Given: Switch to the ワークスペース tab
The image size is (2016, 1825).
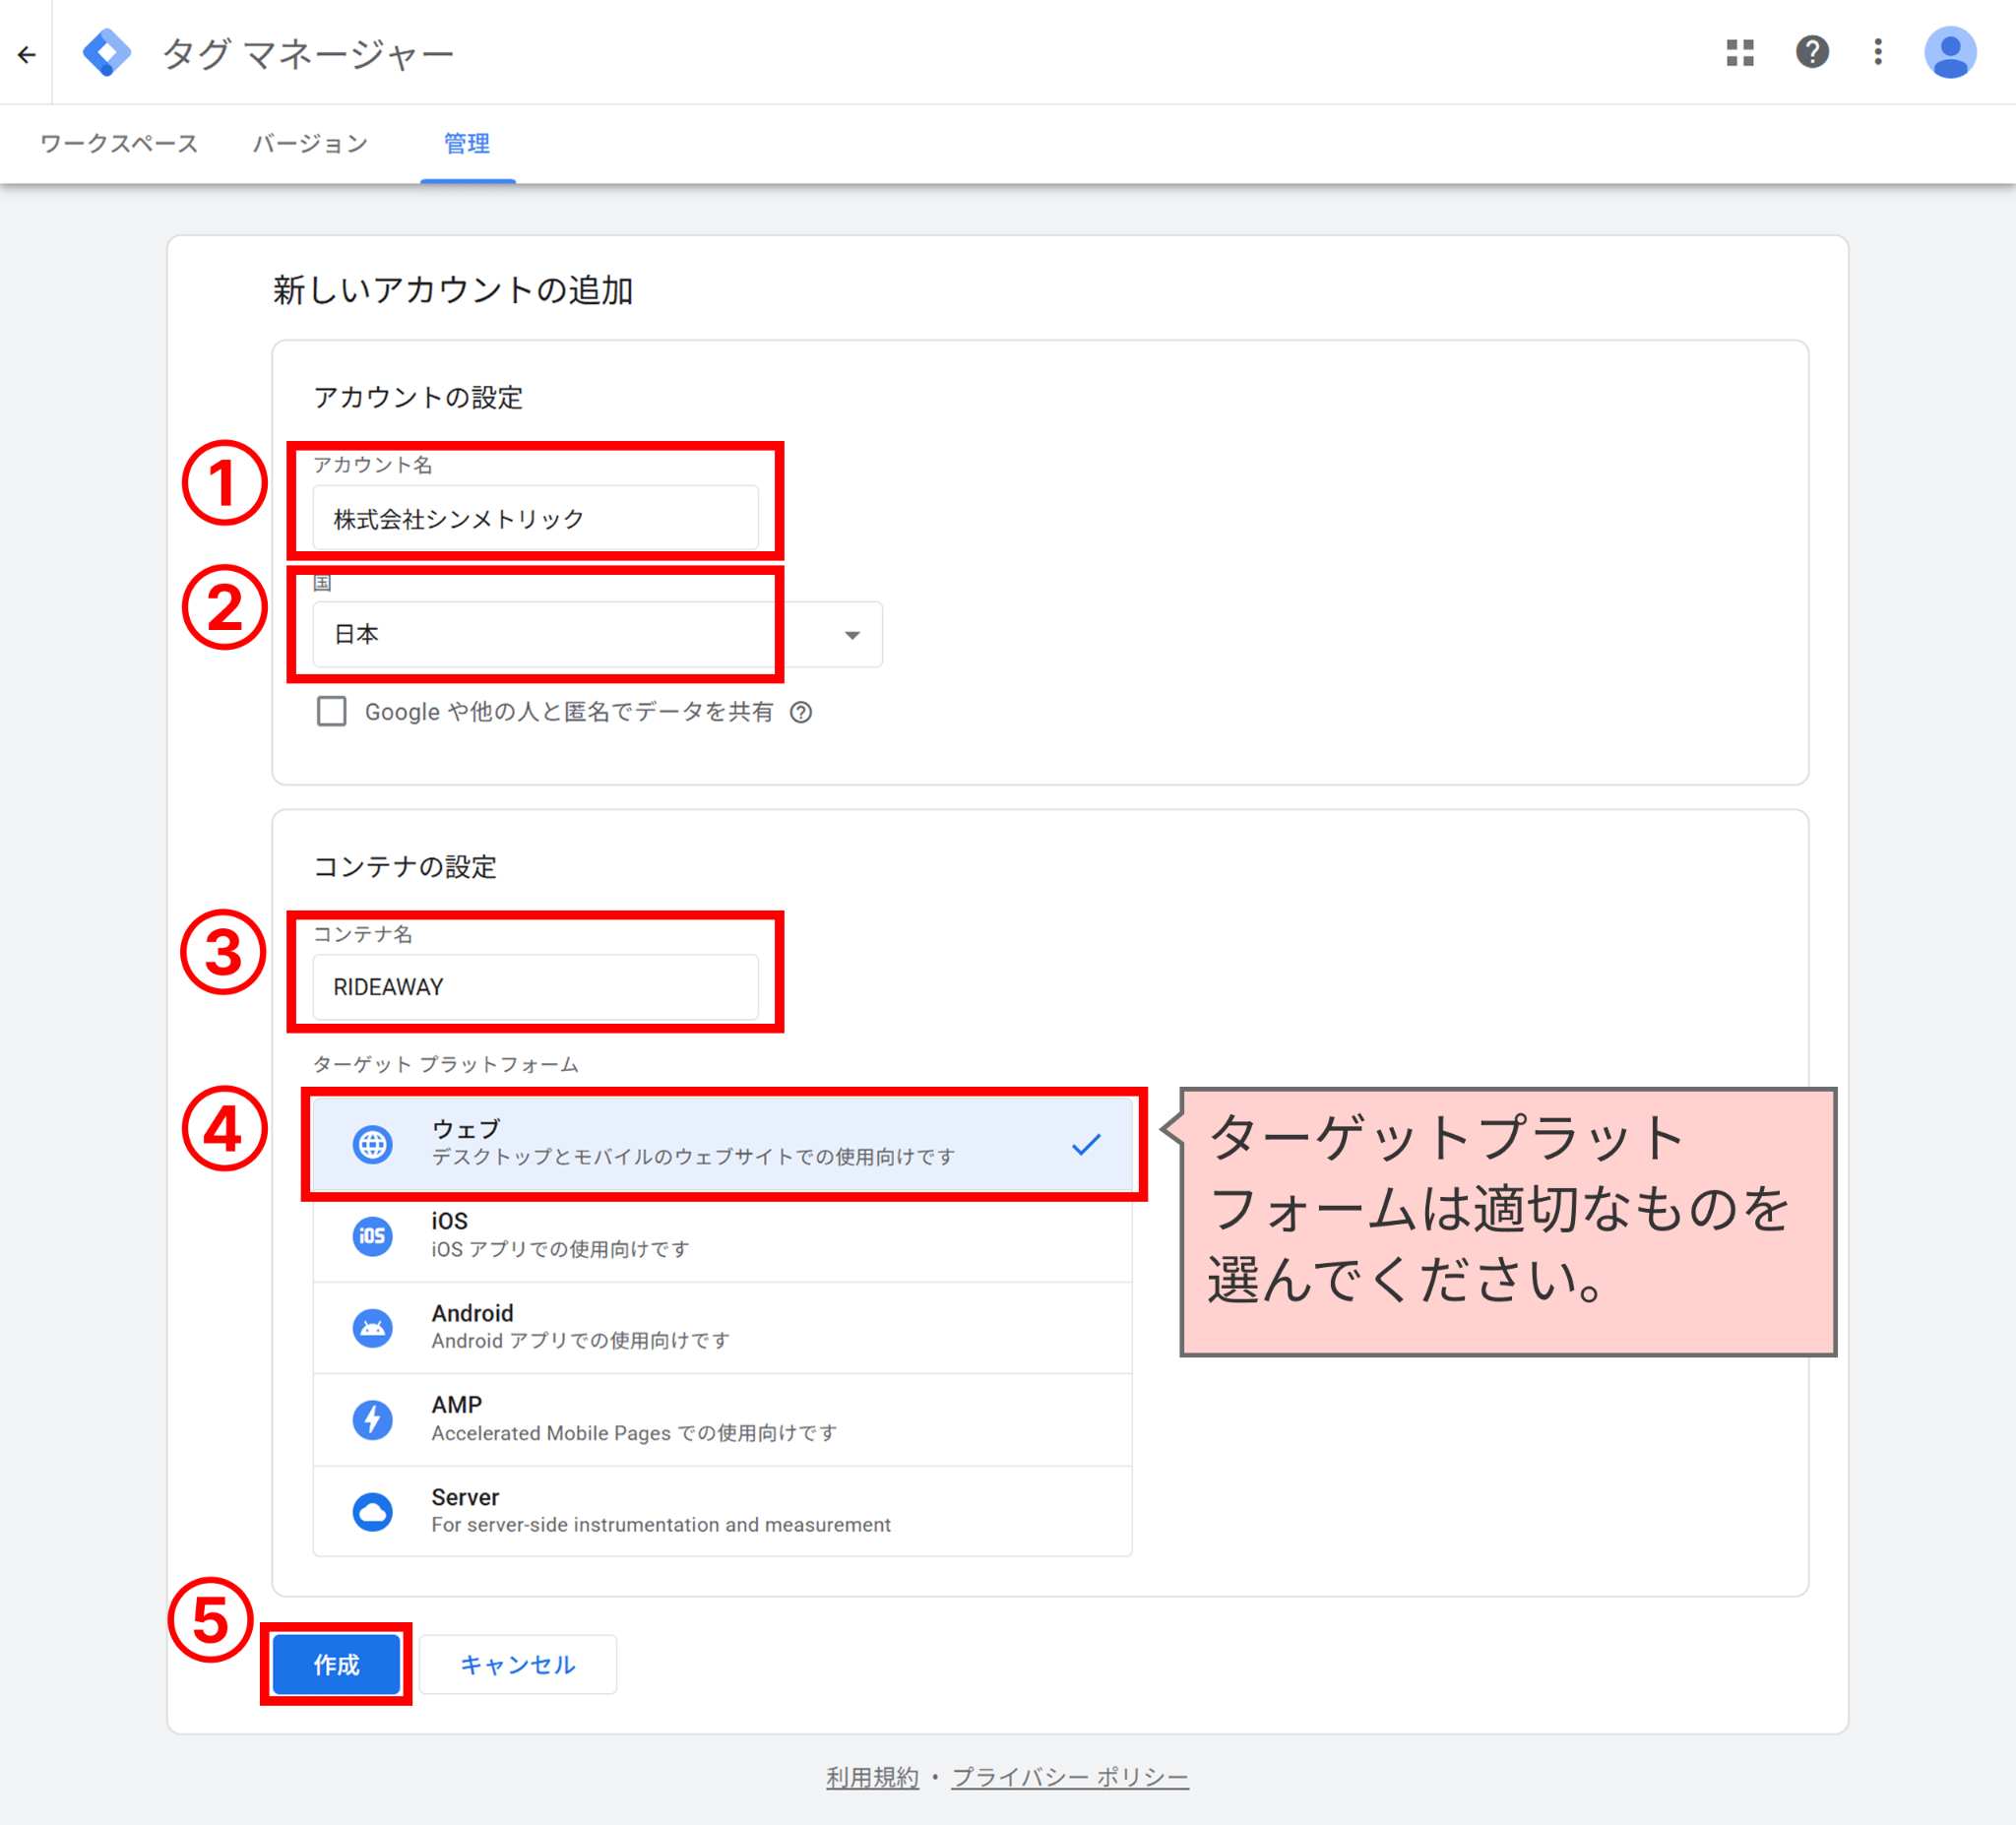Looking at the screenshot, I should coord(119,144).
